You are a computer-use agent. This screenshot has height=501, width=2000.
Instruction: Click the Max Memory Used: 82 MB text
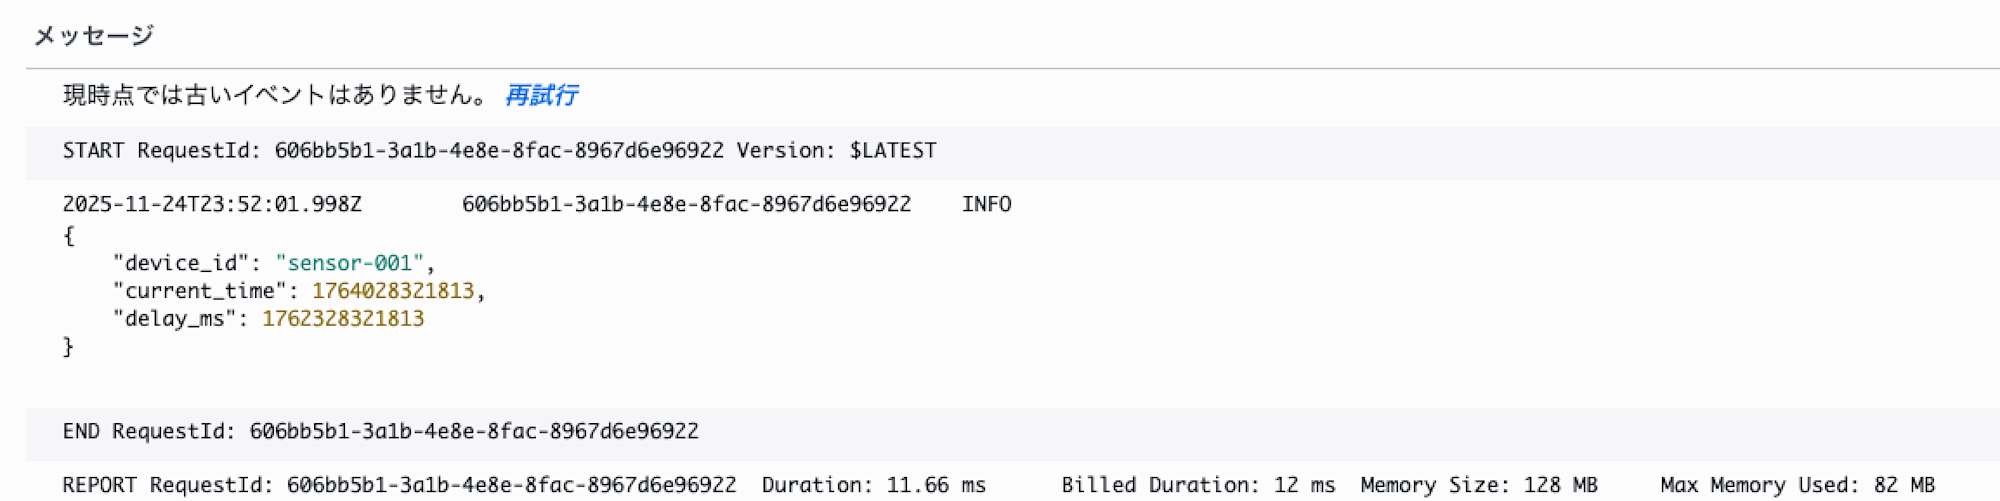(1797, 486)
